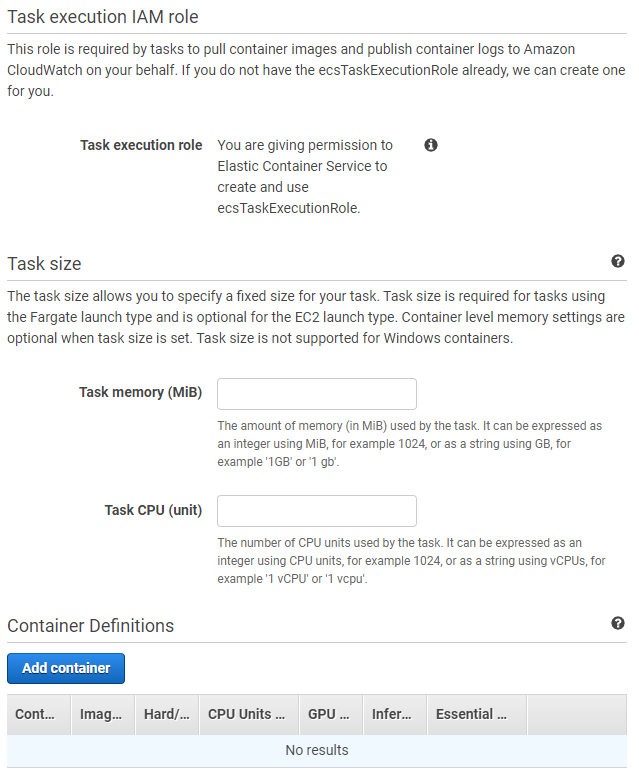Click the CPU help text mentioning '1 vCPU'

pyautogui.click(x=411, y=561)
